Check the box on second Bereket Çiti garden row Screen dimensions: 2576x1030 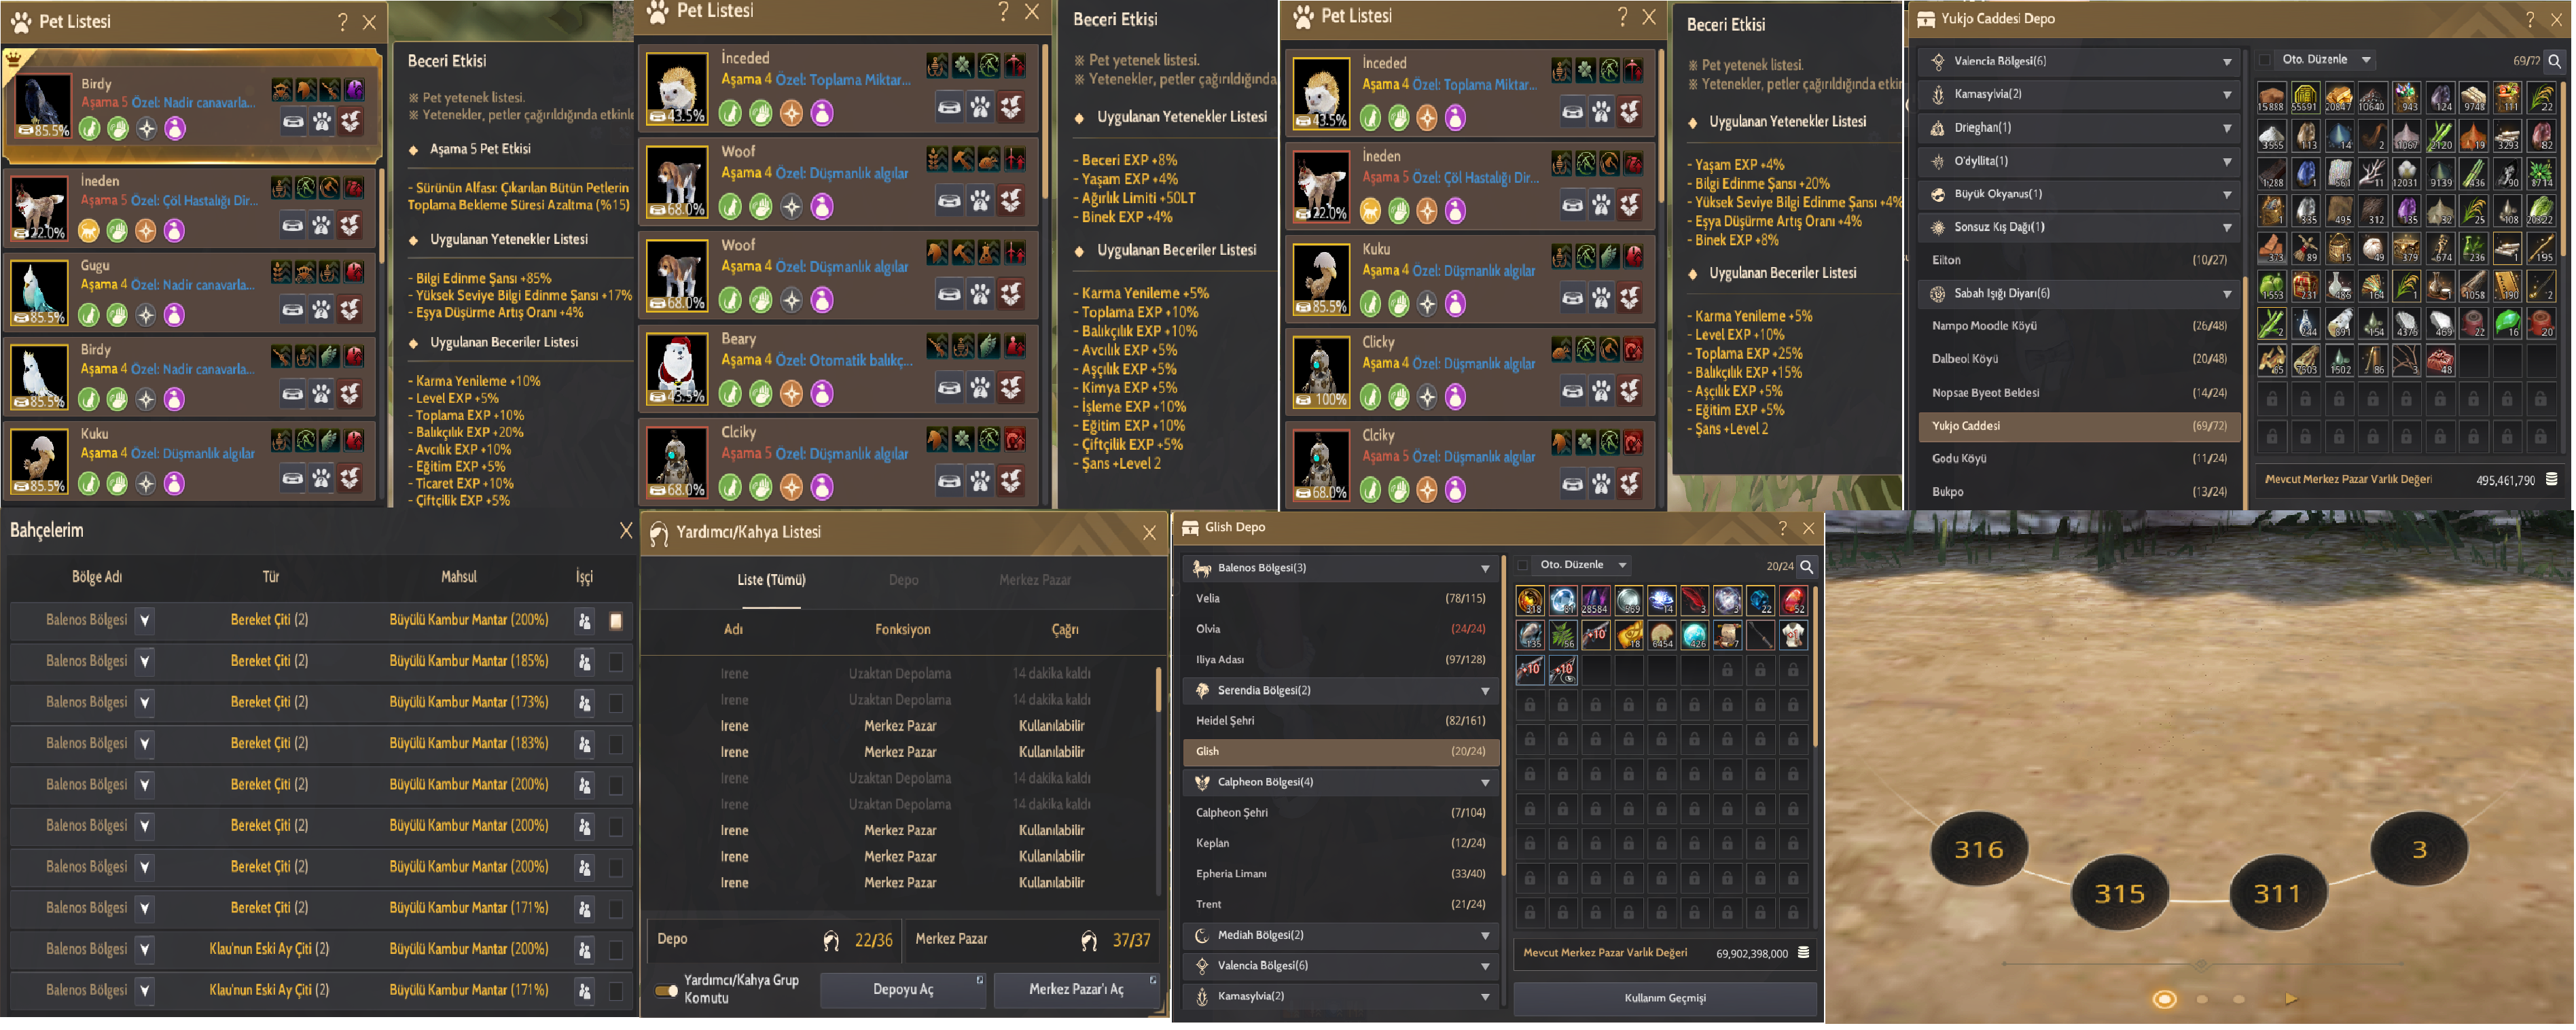coord(616,662)
